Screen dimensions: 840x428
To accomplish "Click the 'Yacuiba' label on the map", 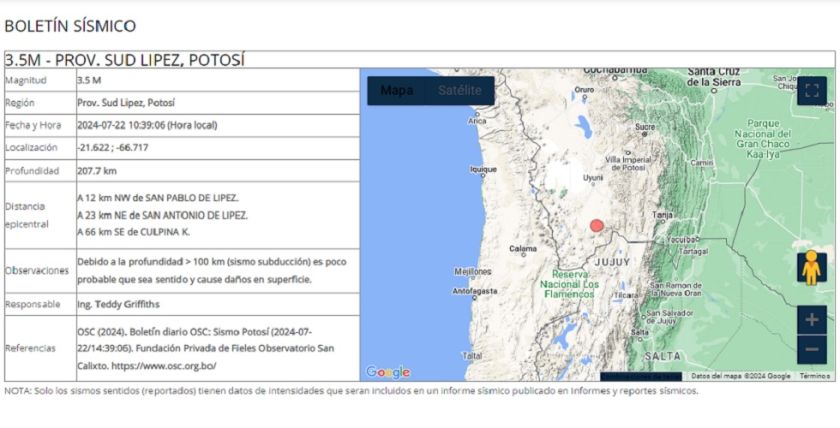I will point(682,239).
